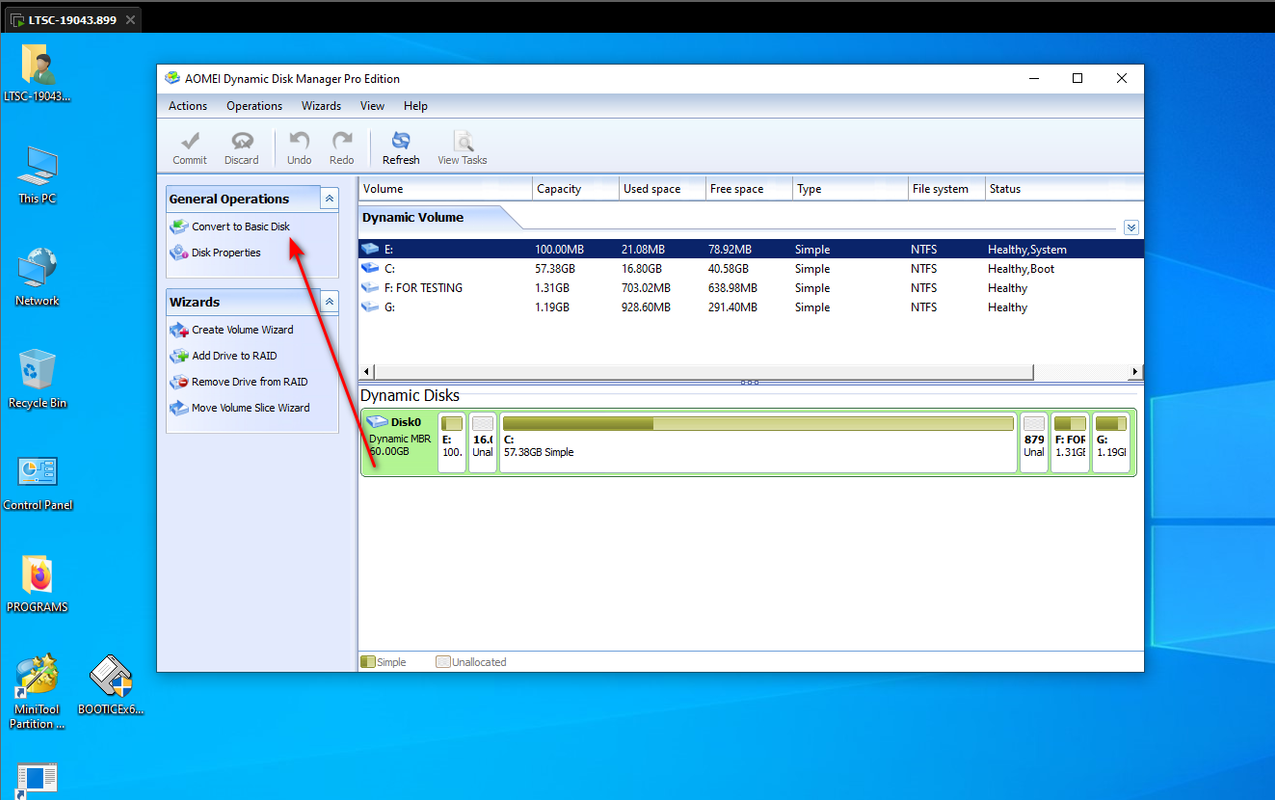Sort by the File system column header

[x=946, y=189]
